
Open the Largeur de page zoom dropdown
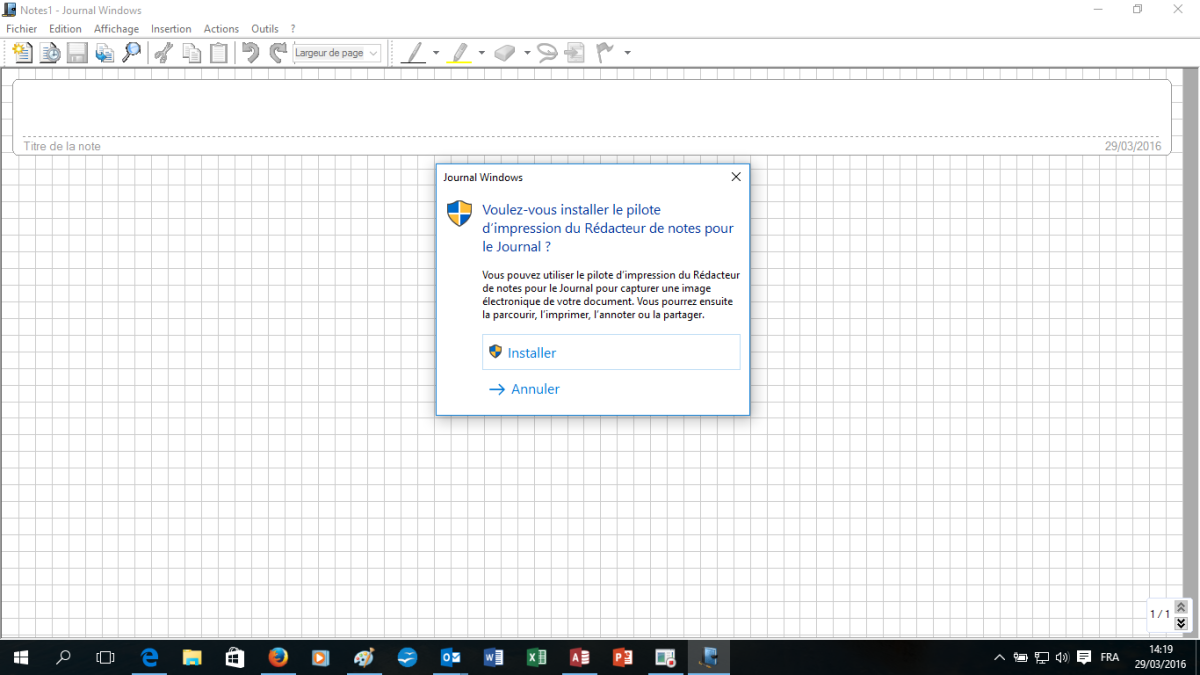[337, 53]
